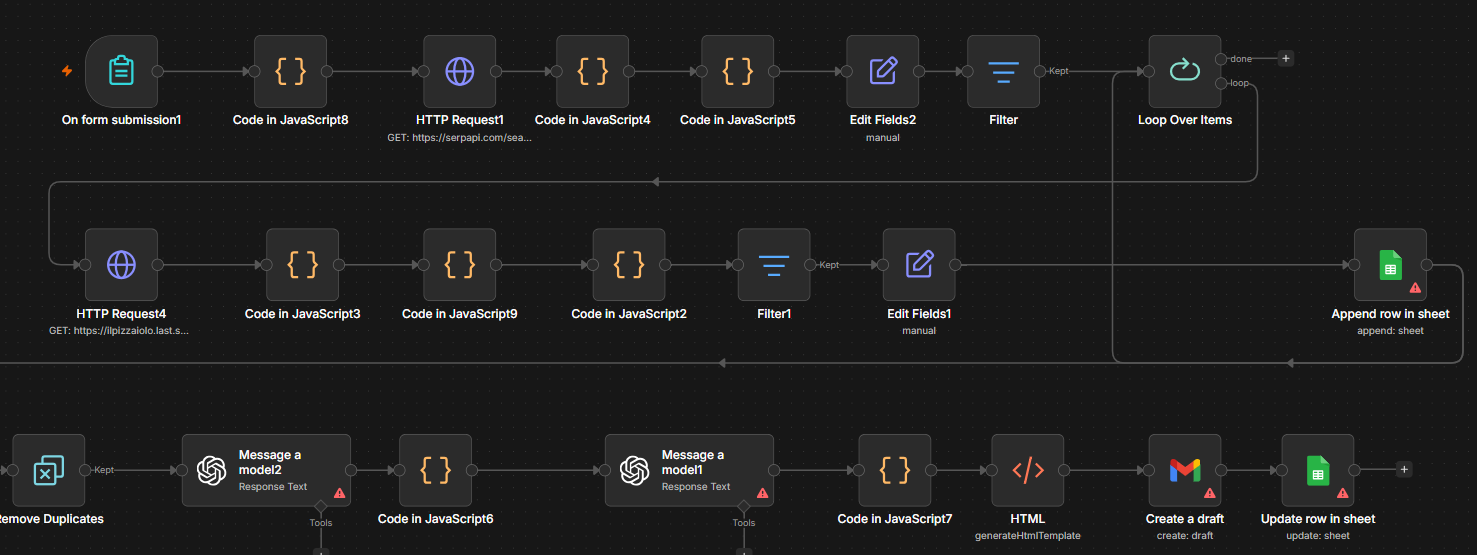This screenshot has height=555, width=1477.
Task: Click the input connector of Append row in sheet
Action: [1354, 265]
